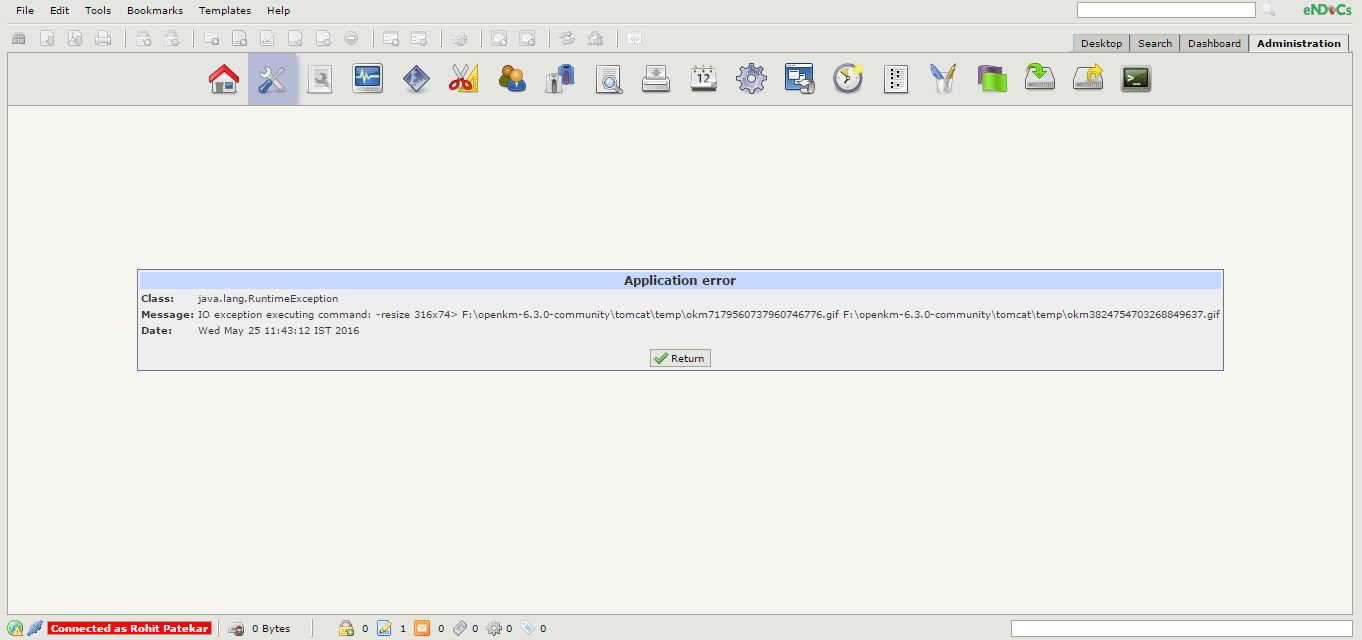Image resolution: width=1362 pixels, height=640 pixels.
Task: Open the Users icon with two people
Action: tap(512, 79)
